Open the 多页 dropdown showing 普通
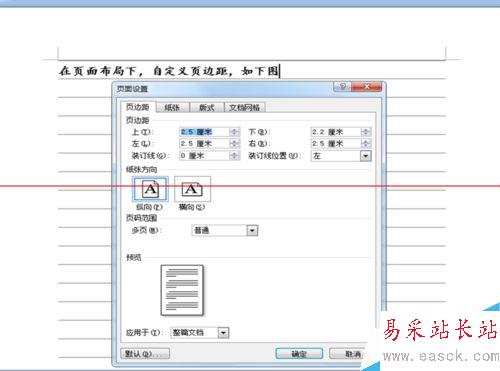Screen dimensions: 500x371 tap(225, 230)
